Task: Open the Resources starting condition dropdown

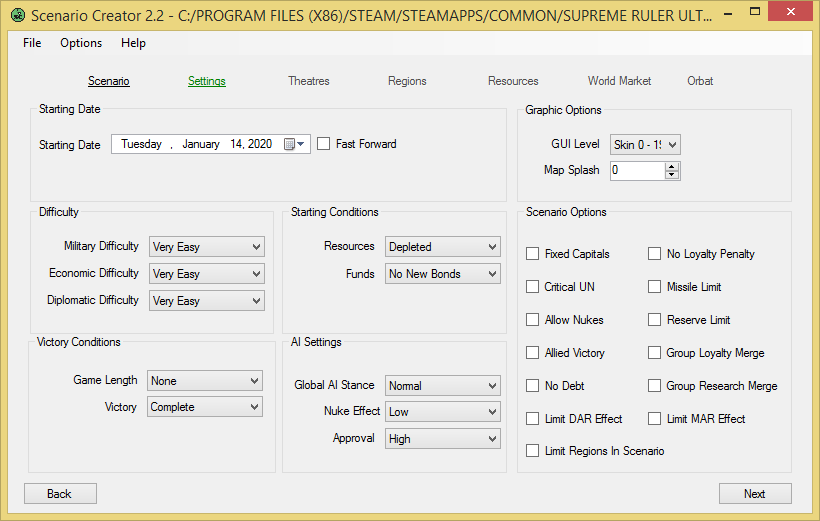Action: pyautogui.click(x=442, y=246)
